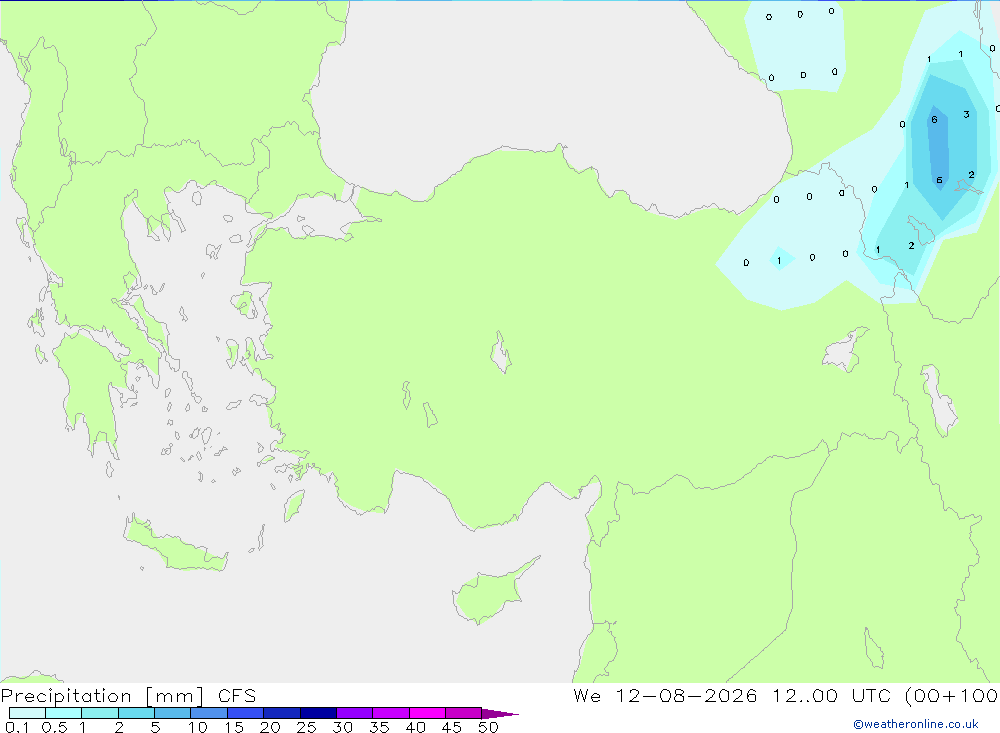This screenshot has width=1000, height=733.
Task: Click the '35' legend scale label
Action: [x=379, y=727]
